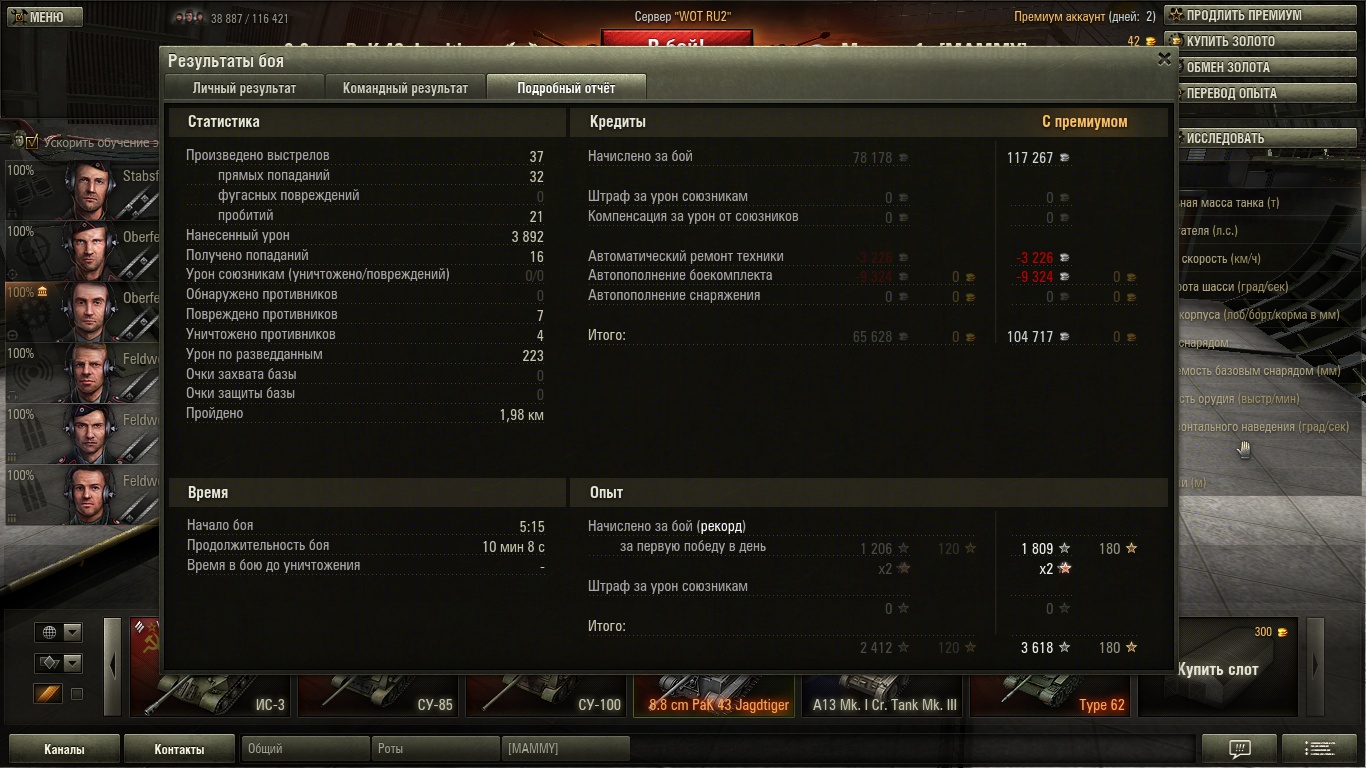Switch to the Личный результат tab
This screenshot has height=768, width=1366.
(x=244, y=88)
